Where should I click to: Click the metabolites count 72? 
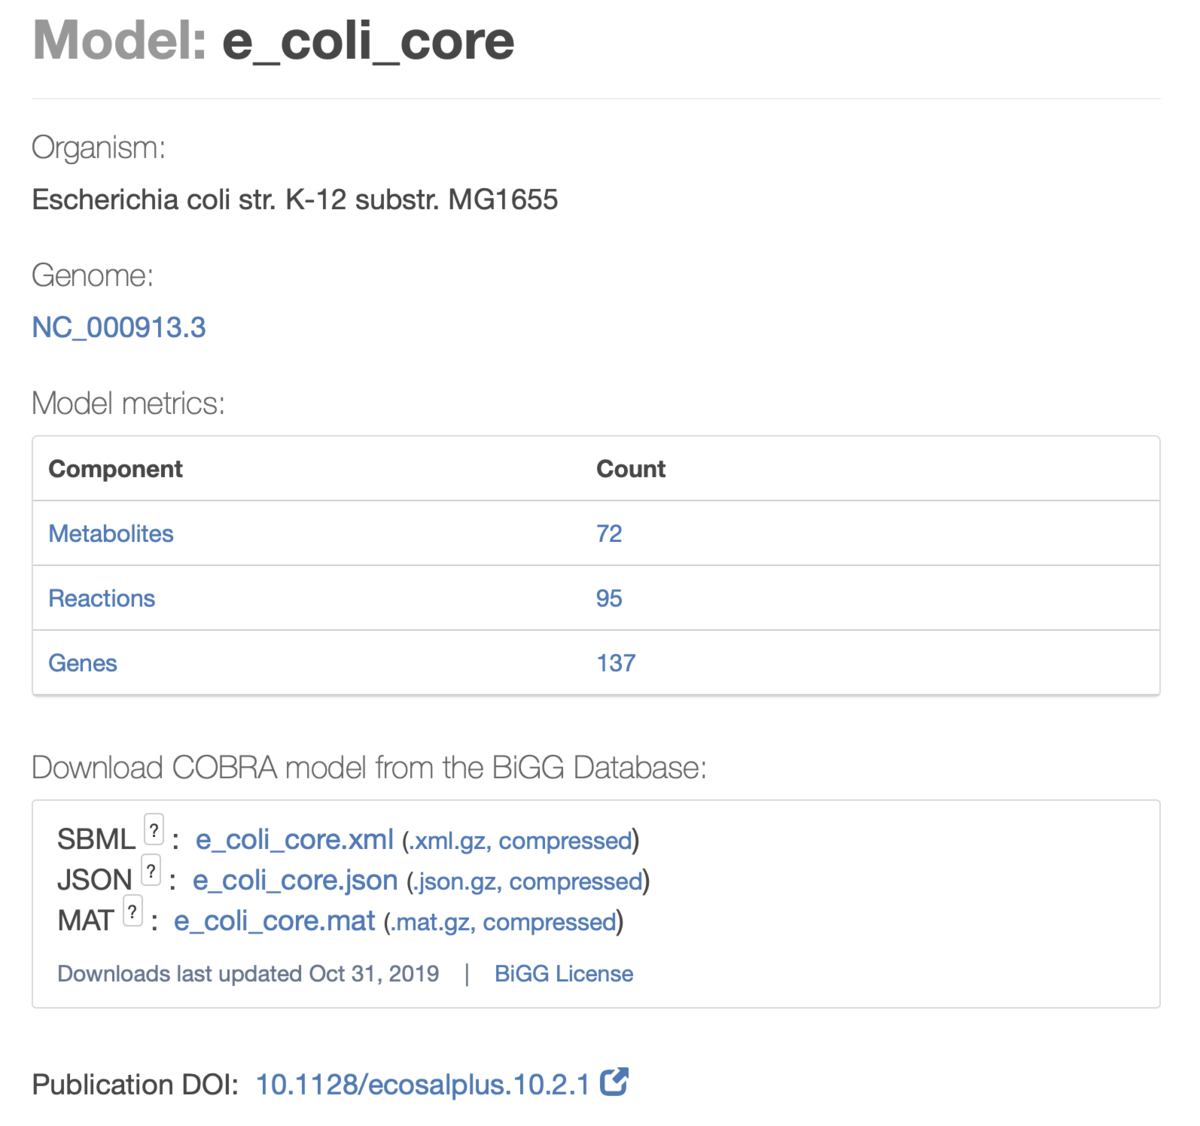tap(609, 534)
